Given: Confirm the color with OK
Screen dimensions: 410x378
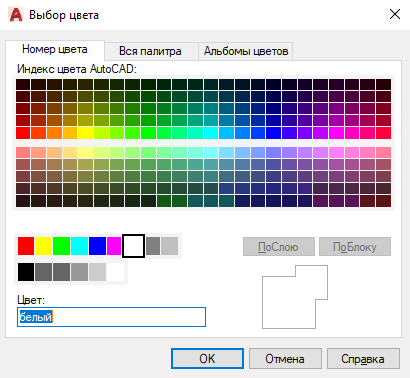Looking at the screenshot, I should click(207, 359).
